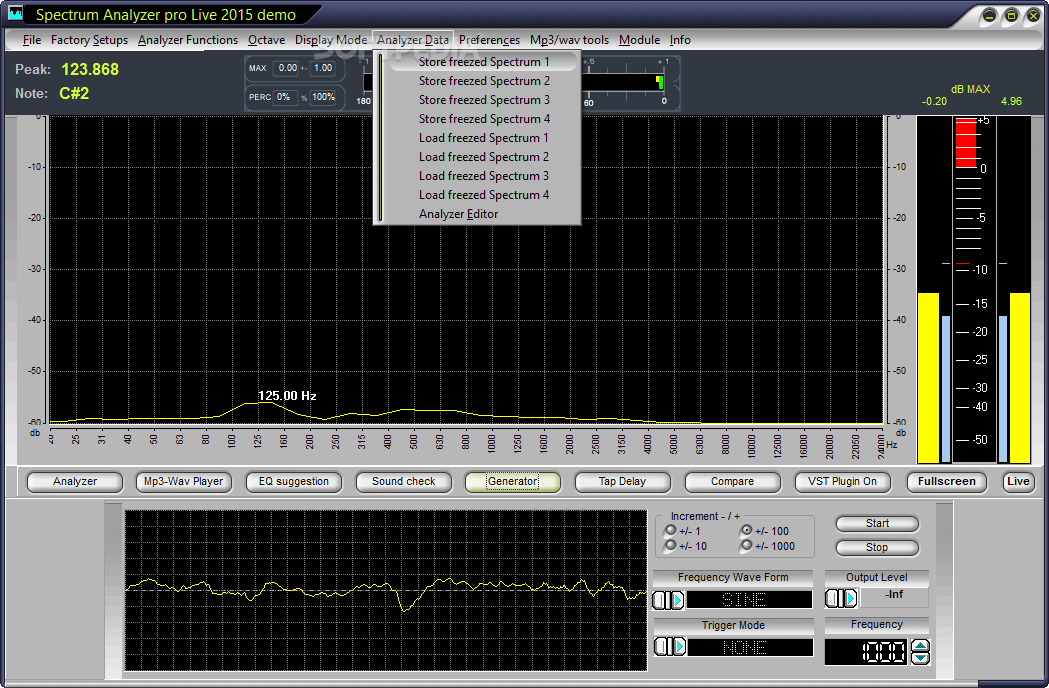Click the generator Frequency digit display

867,652
